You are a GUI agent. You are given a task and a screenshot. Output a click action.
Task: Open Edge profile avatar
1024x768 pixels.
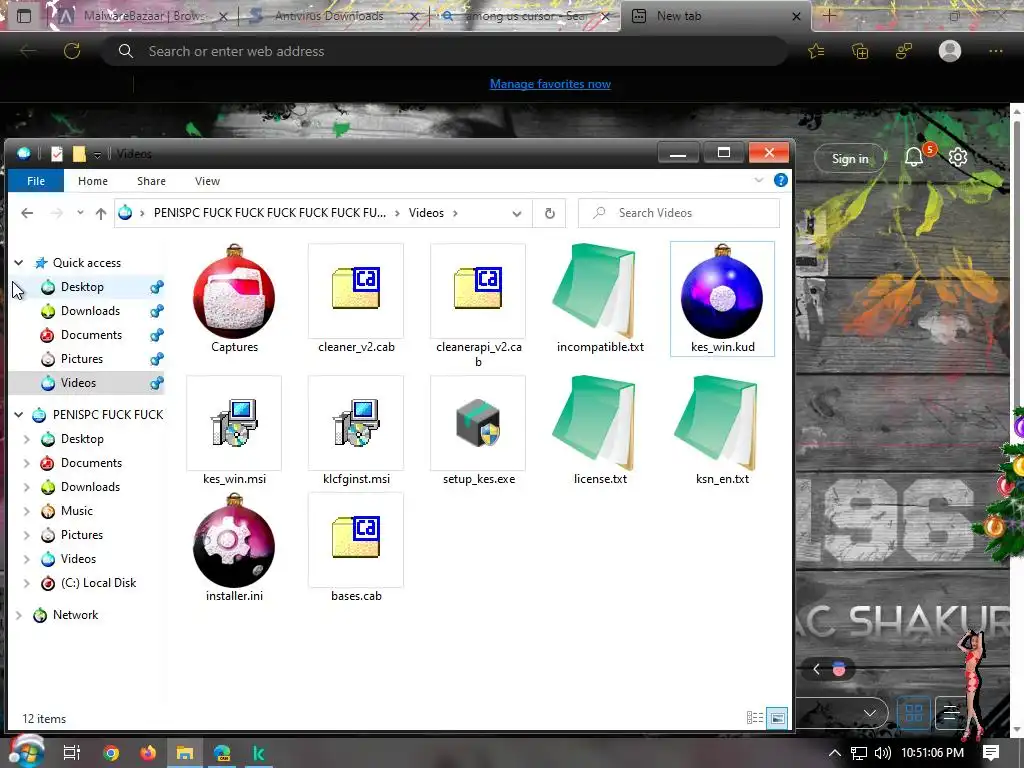950,51
